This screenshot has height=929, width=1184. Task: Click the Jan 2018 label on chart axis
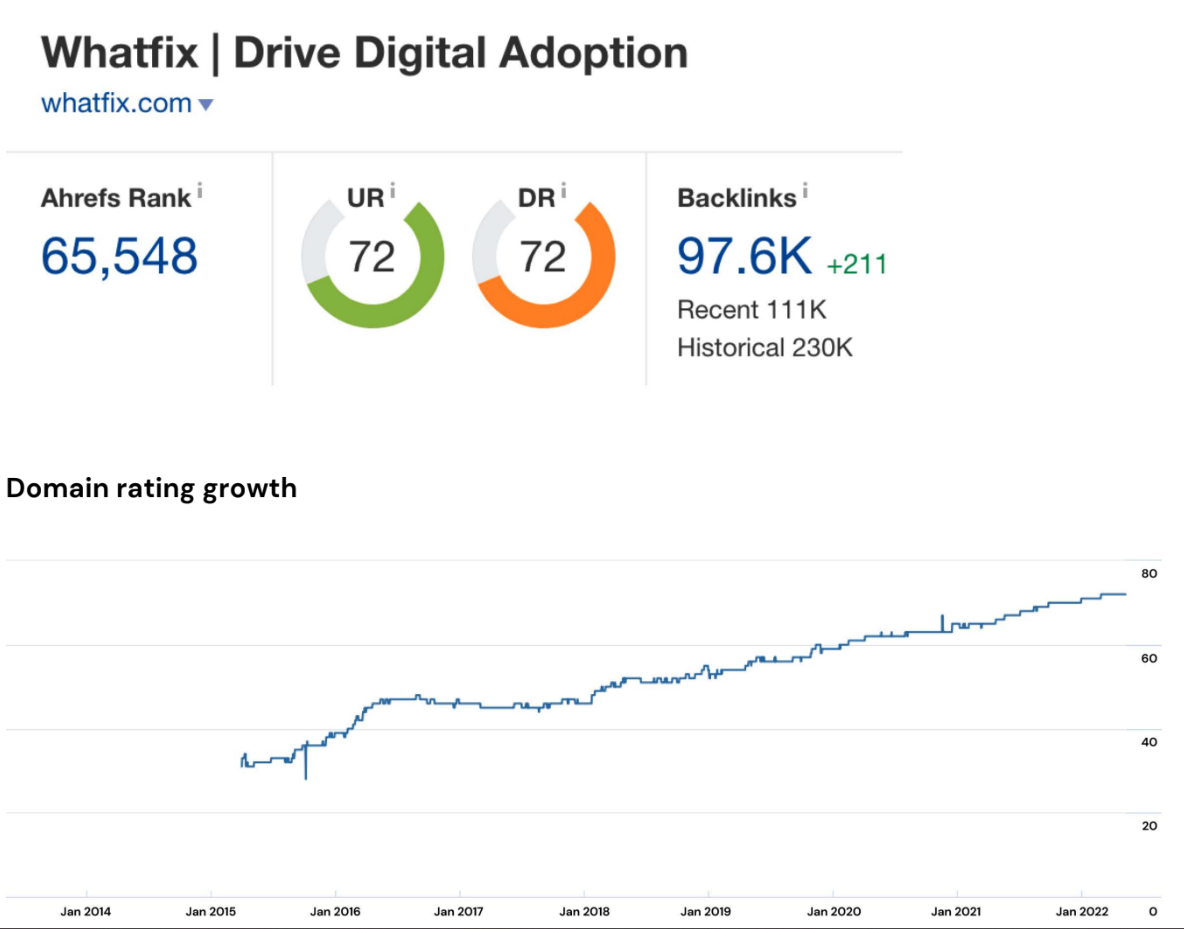pos(584,911)
